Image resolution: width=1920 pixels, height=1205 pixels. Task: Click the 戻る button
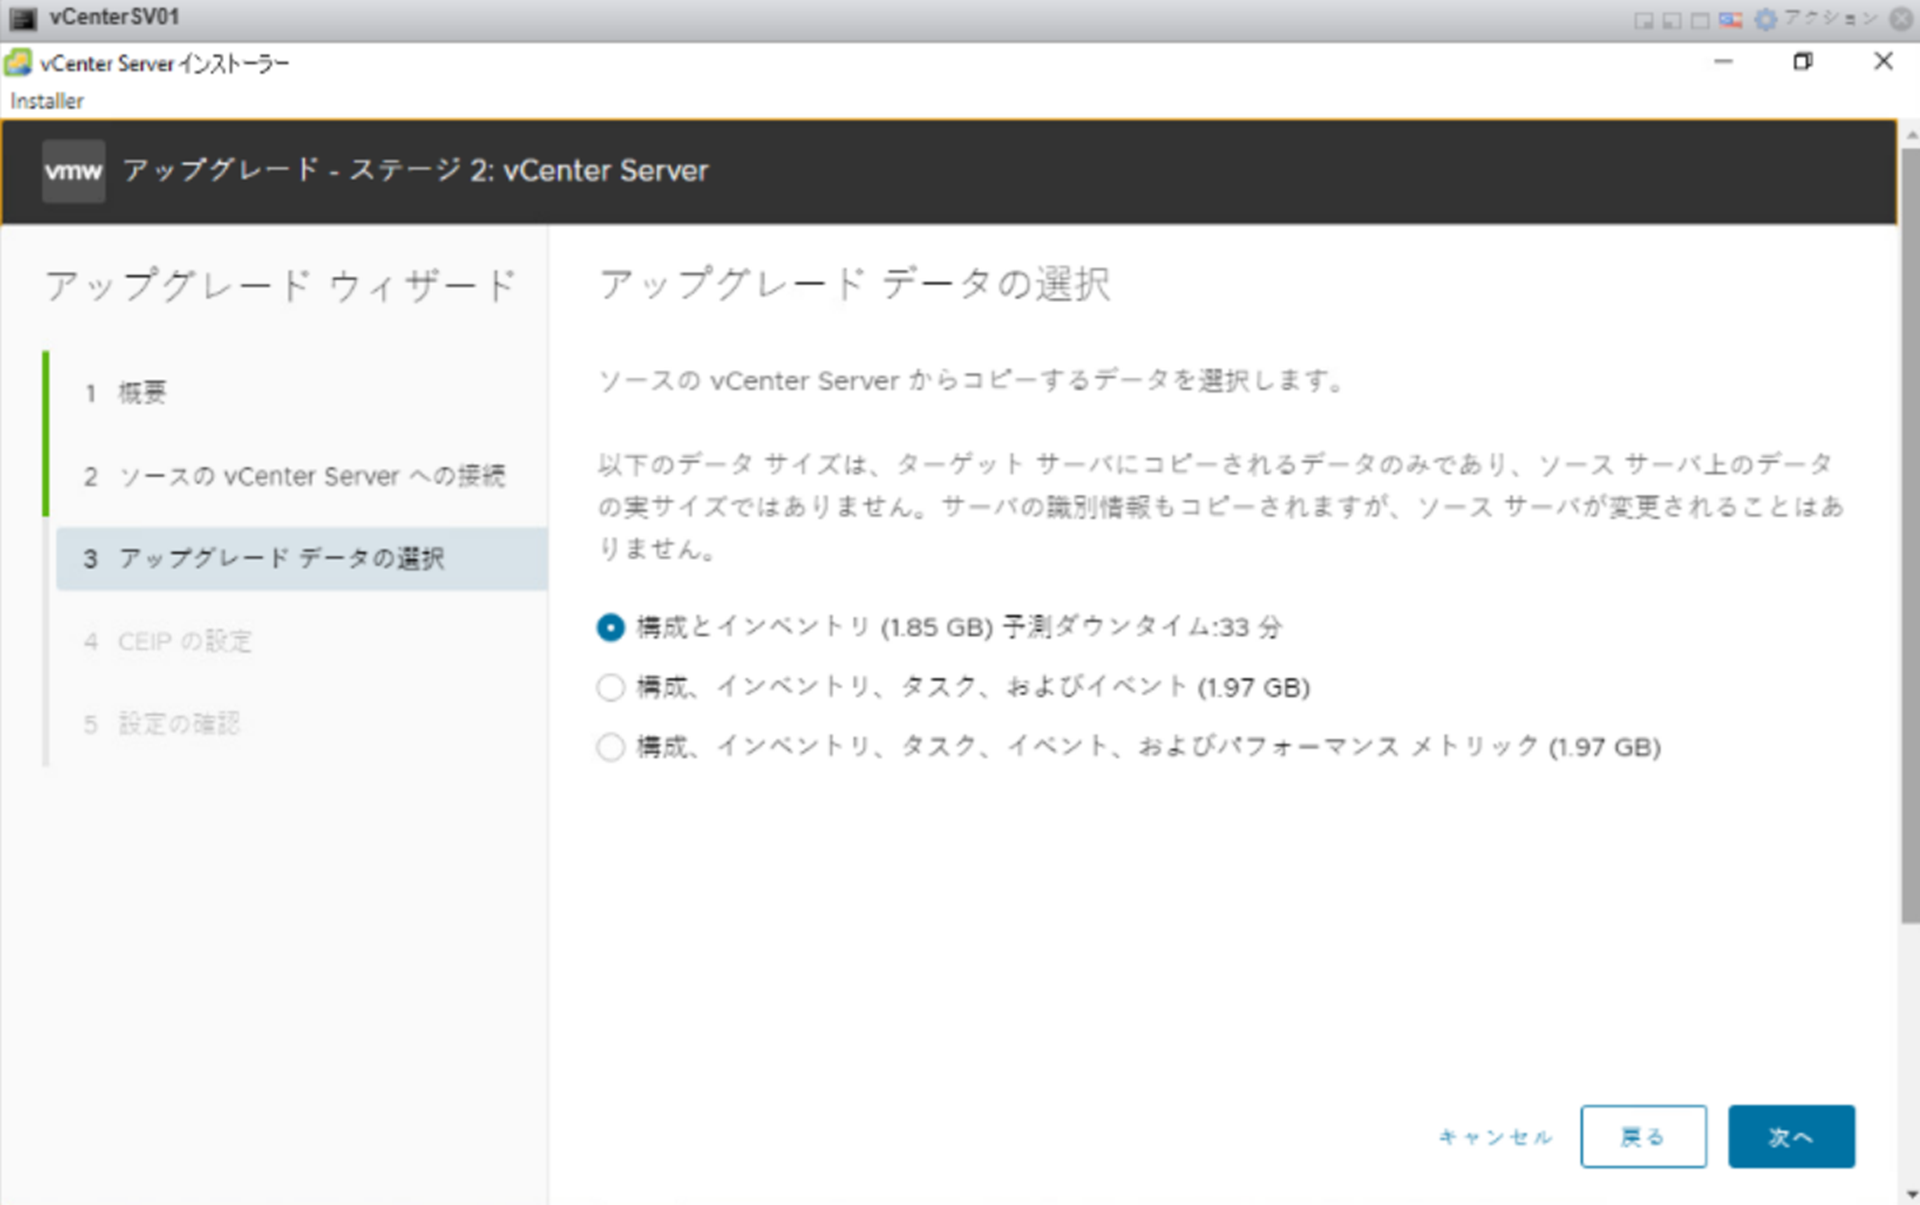pos(1642,1137)
